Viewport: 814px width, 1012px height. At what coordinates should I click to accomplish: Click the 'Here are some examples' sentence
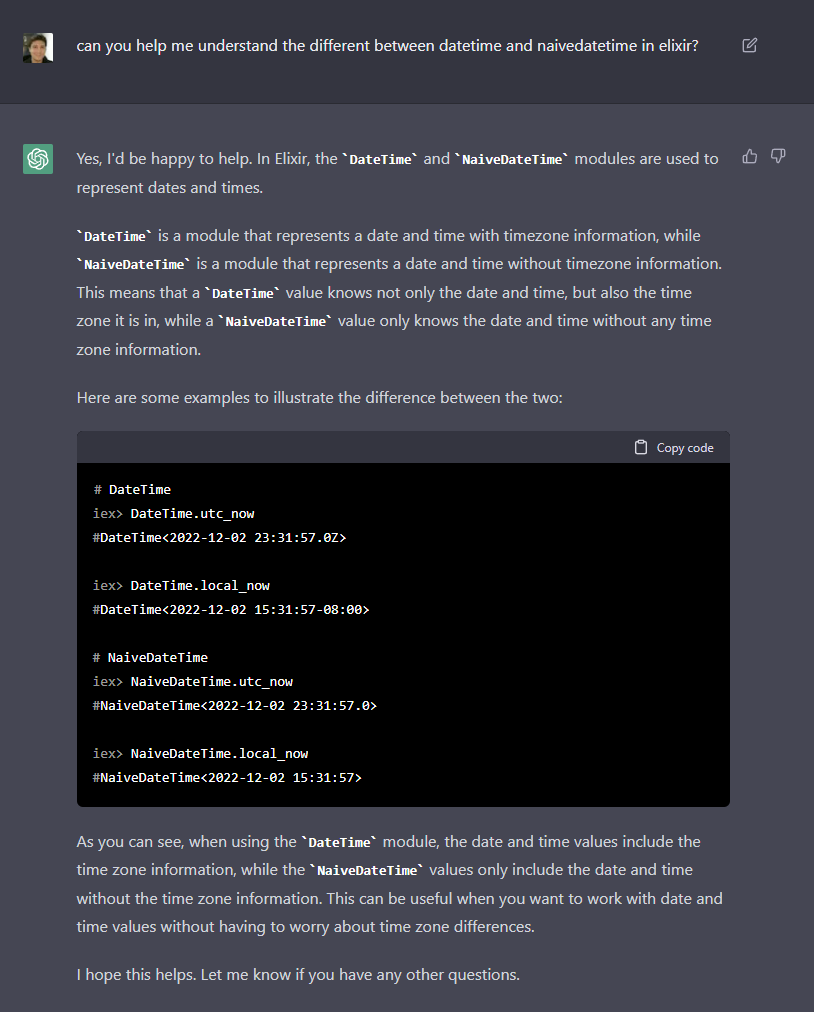point(320,398)
